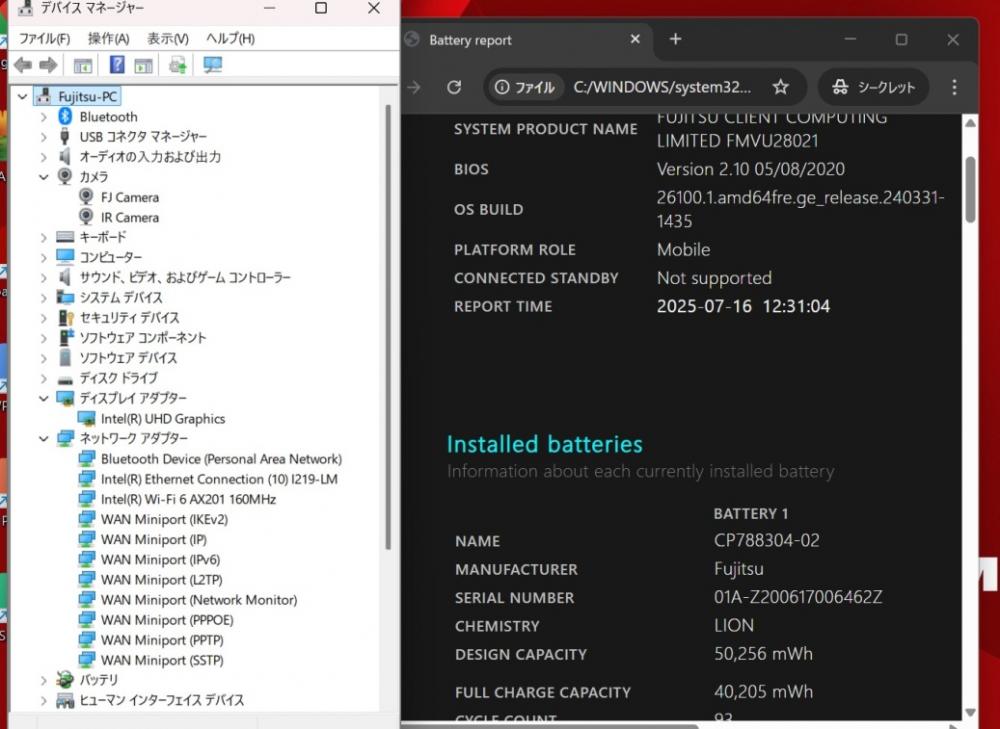The image size is (1000, 729).
Task: Select WAN Miniport (L2TP) entry
Action: (161, 580)
